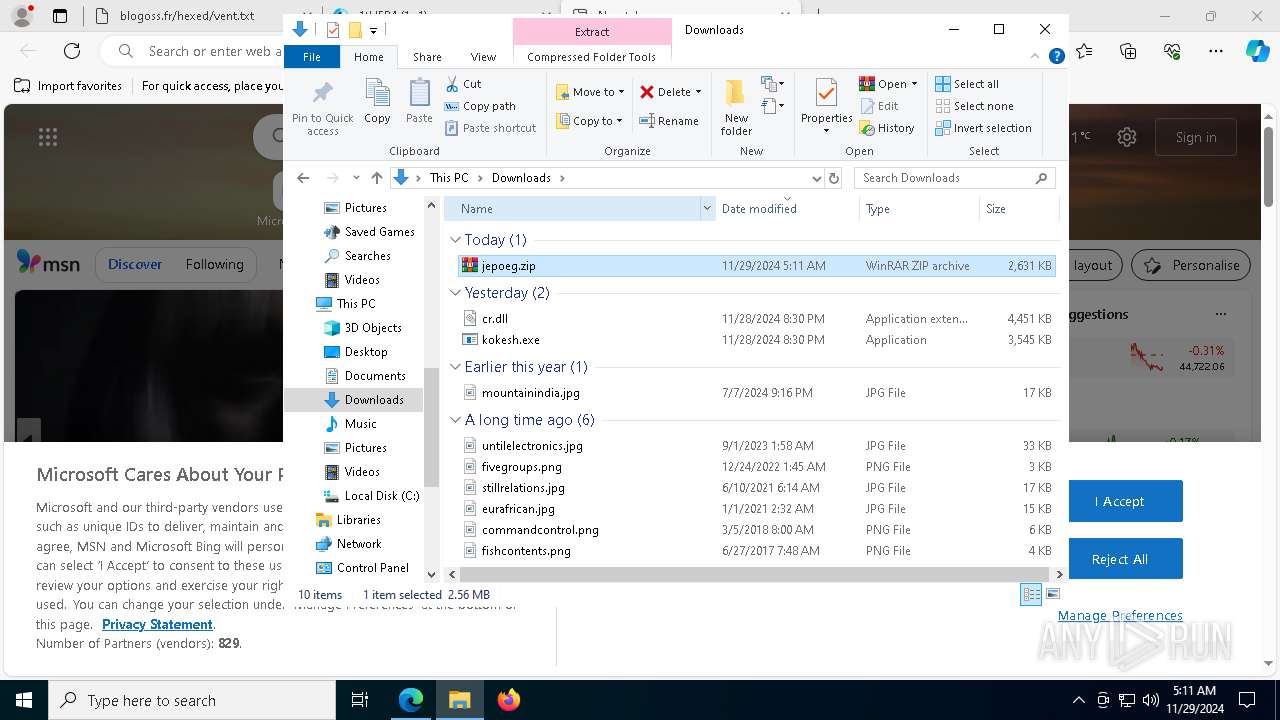Click Manage Preferences link
The image size is (1280, 720).
(x=1120, y=616)
